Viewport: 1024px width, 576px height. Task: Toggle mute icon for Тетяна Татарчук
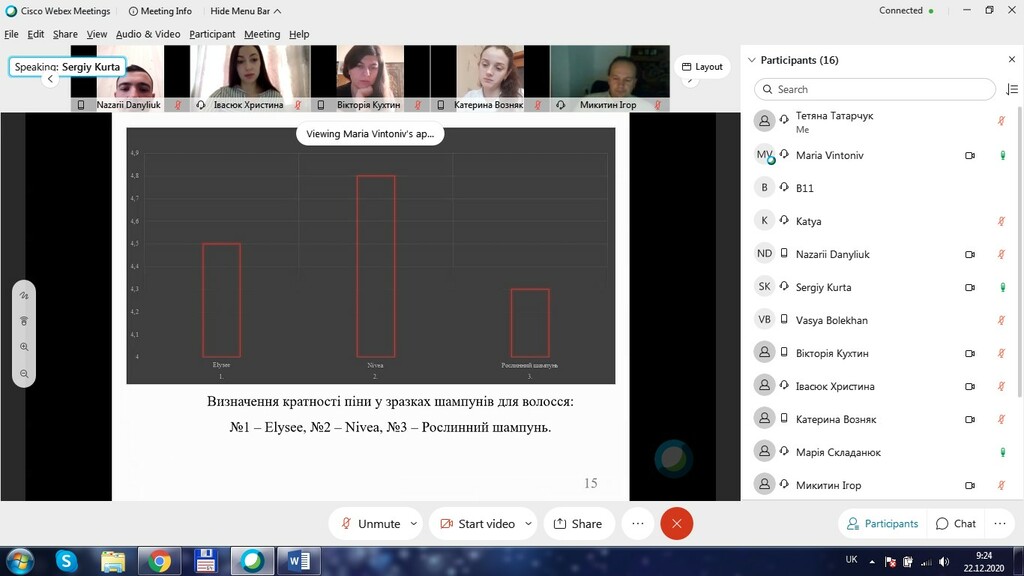pos(1001,121)
